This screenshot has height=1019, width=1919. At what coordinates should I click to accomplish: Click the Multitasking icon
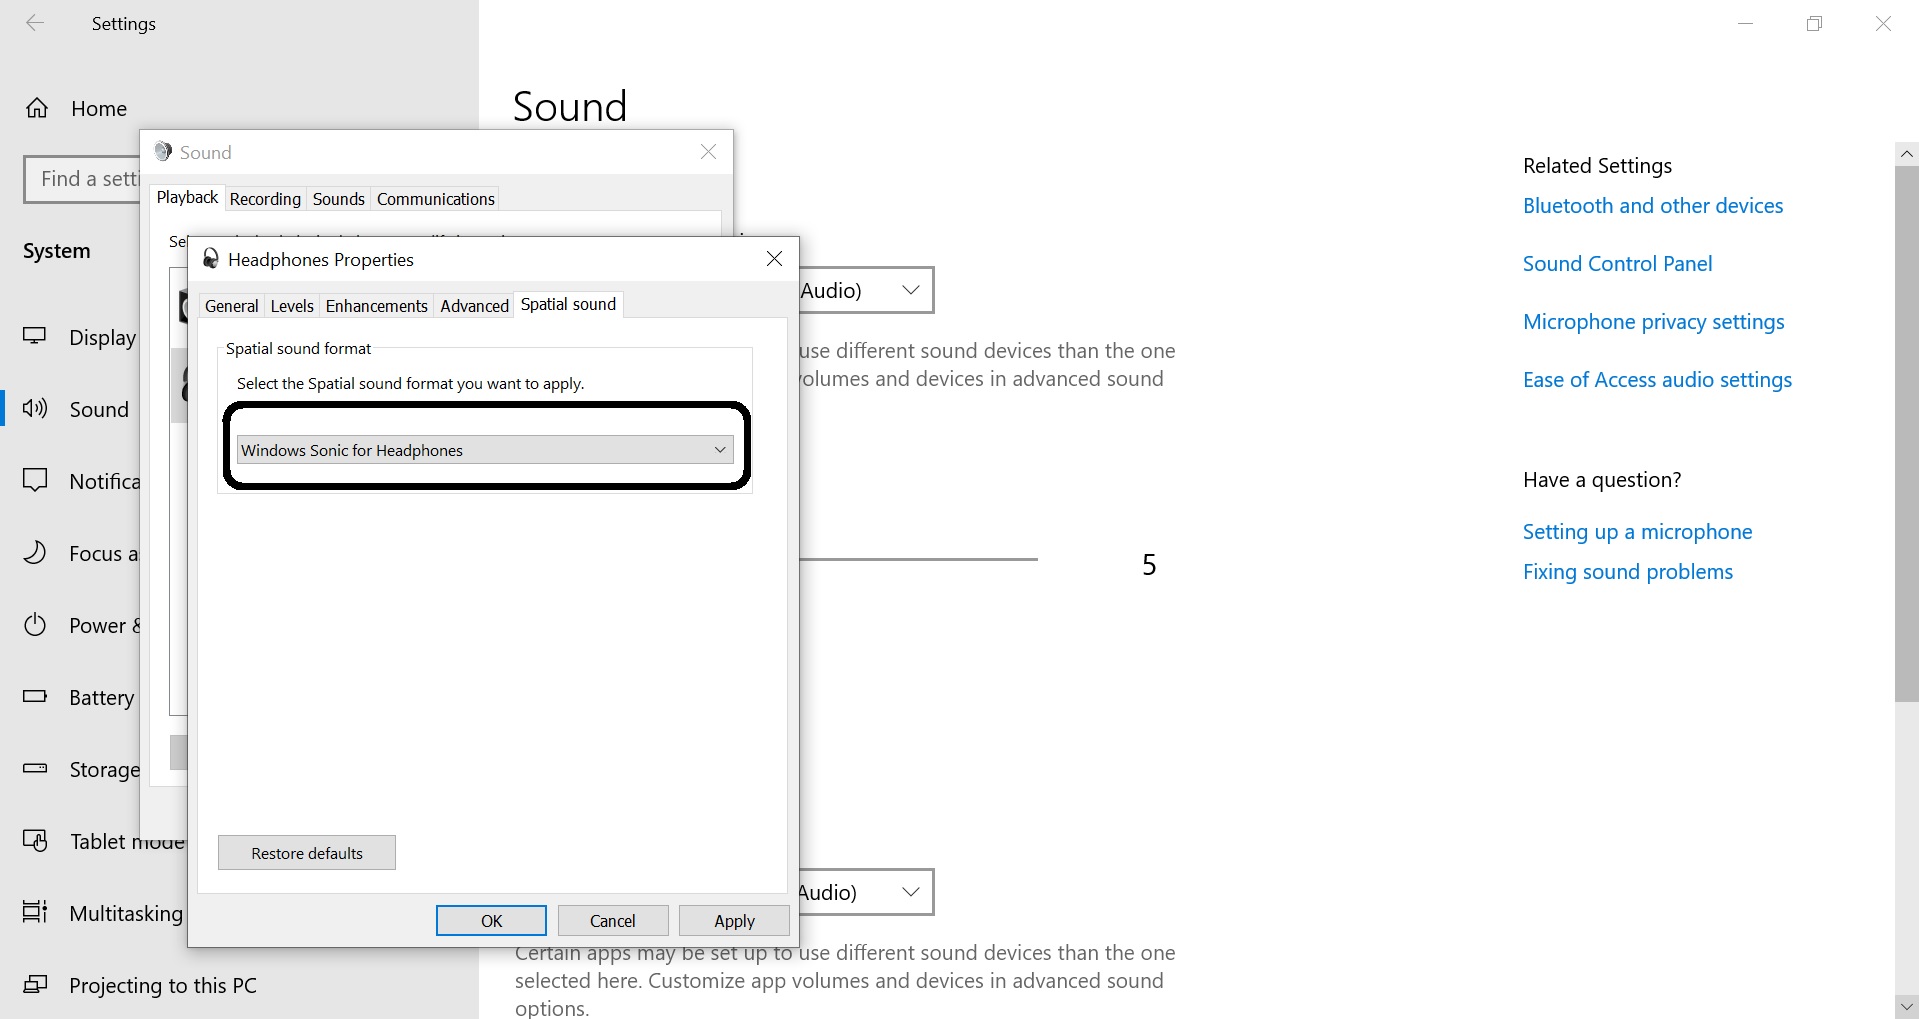coord(35,912)
